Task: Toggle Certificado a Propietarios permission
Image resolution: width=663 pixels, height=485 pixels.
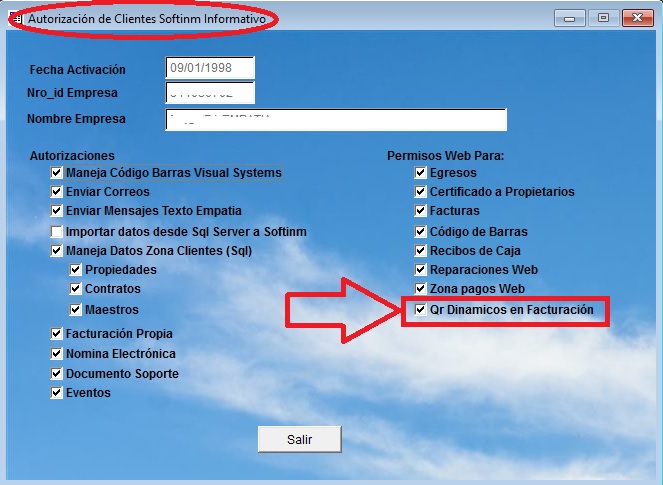Action: click(x=420, y=192)
